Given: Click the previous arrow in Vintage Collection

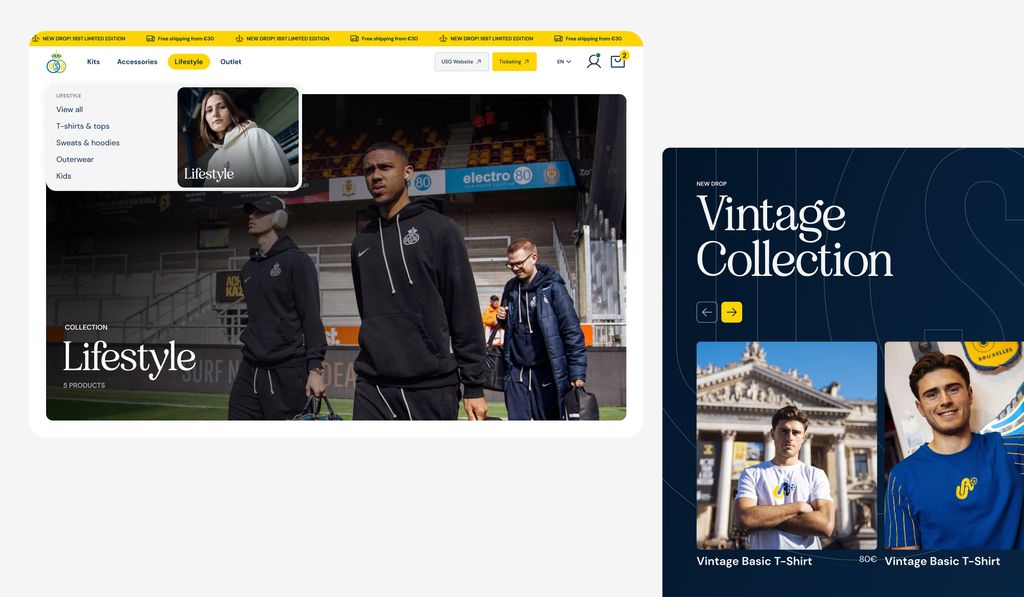Looking at the screenshot, I should [707, 312].
